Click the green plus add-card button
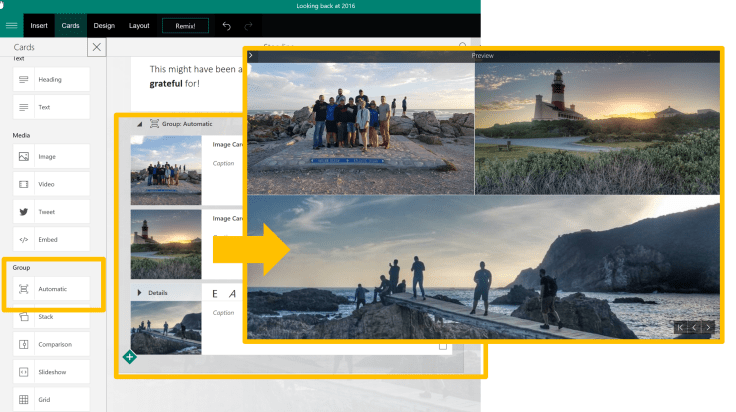736x412 pixels. tap(130, 357)
